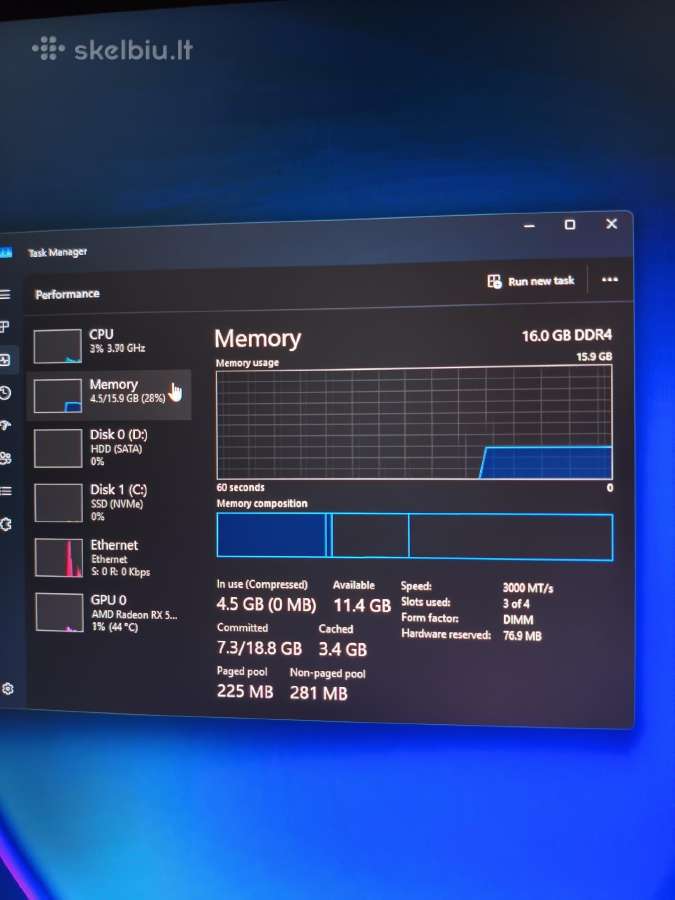Screen dimensions: 675x900
Task: Close the Task Manager window
Action: [x=611, y=224]
